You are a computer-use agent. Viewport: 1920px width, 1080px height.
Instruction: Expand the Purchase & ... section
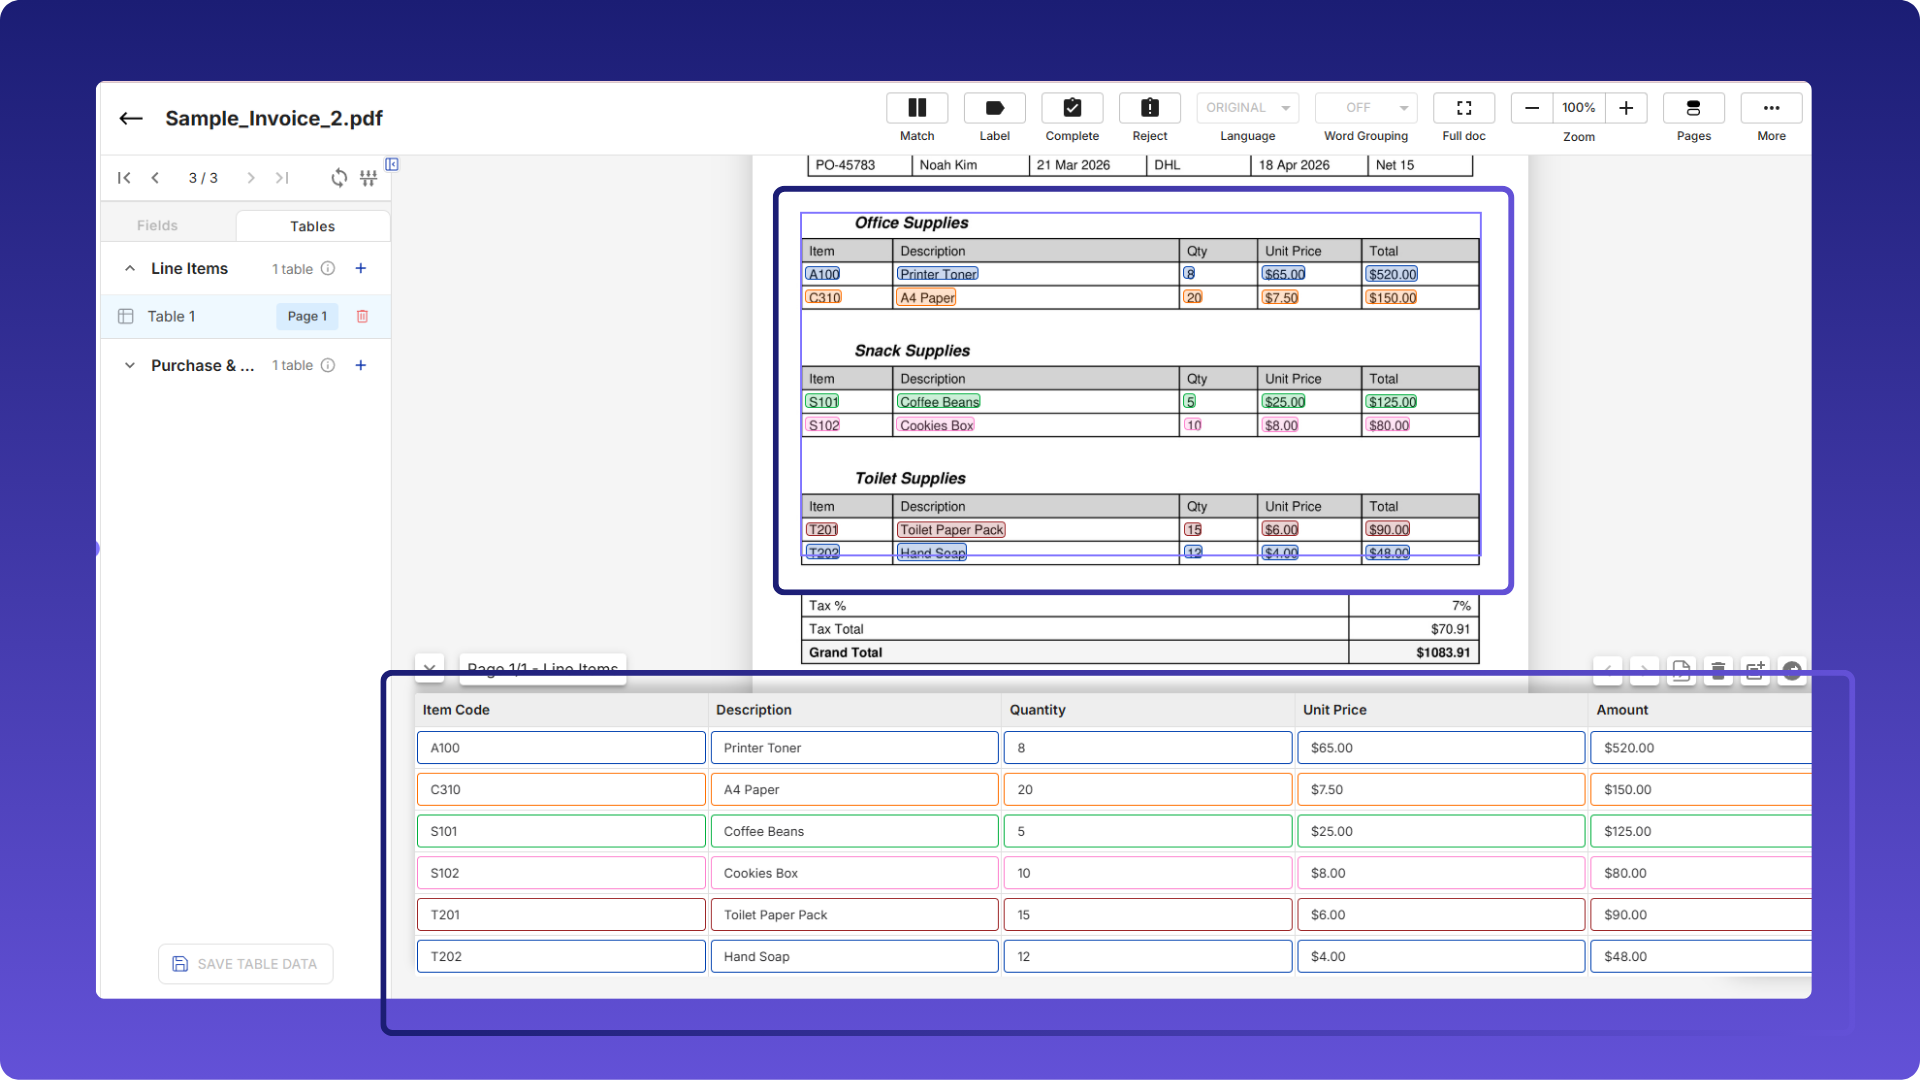[x=130, y=365]
